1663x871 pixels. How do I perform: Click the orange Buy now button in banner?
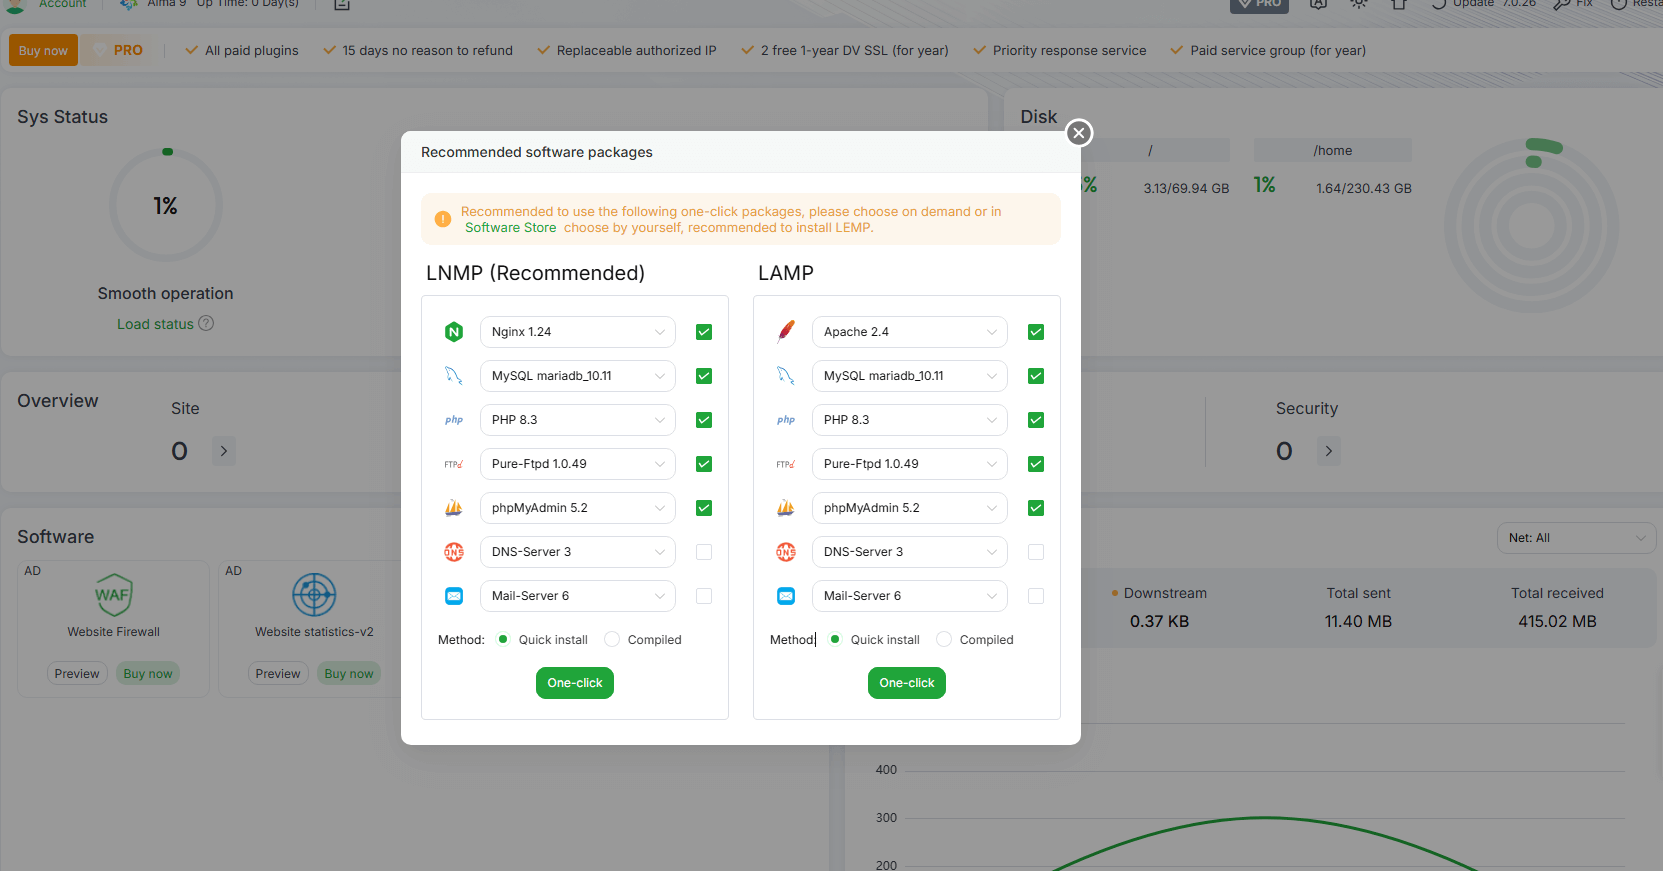click(43, 51)
